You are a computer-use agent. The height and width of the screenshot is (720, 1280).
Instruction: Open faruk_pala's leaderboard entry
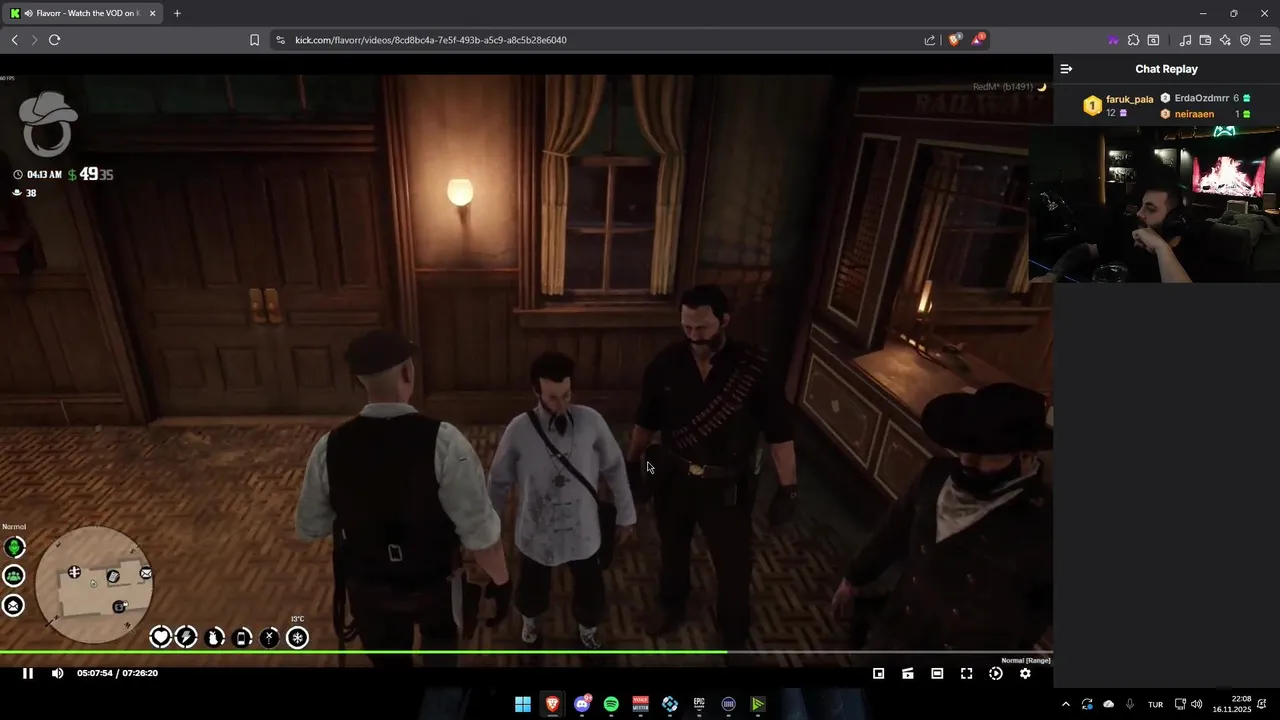pos(1118,105)
